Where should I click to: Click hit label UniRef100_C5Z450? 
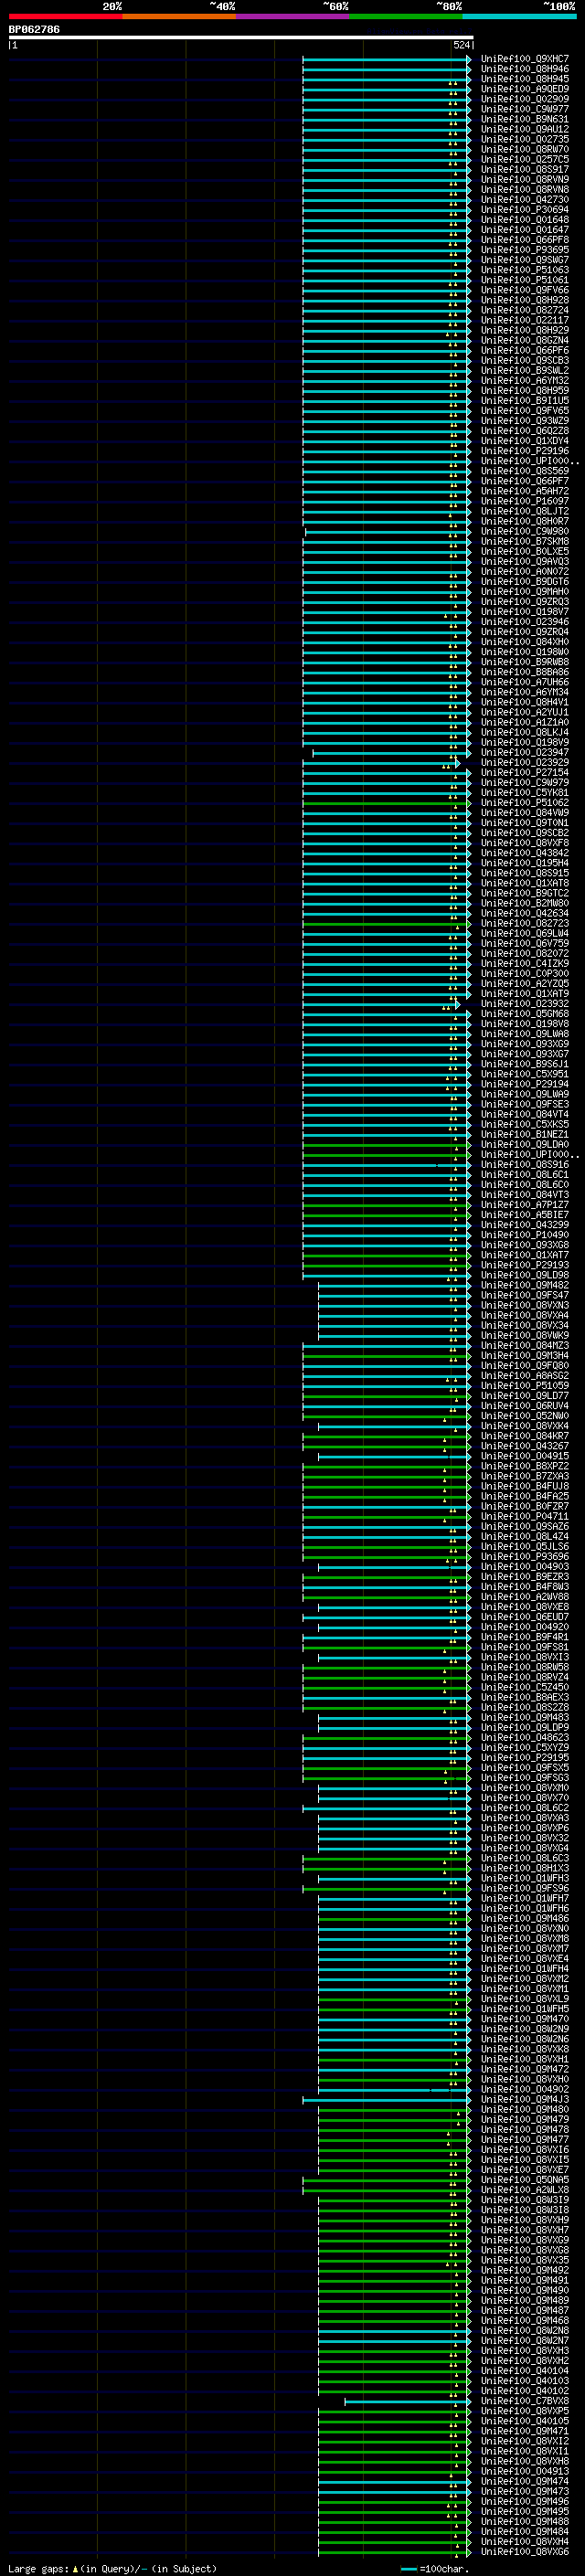525,1687
